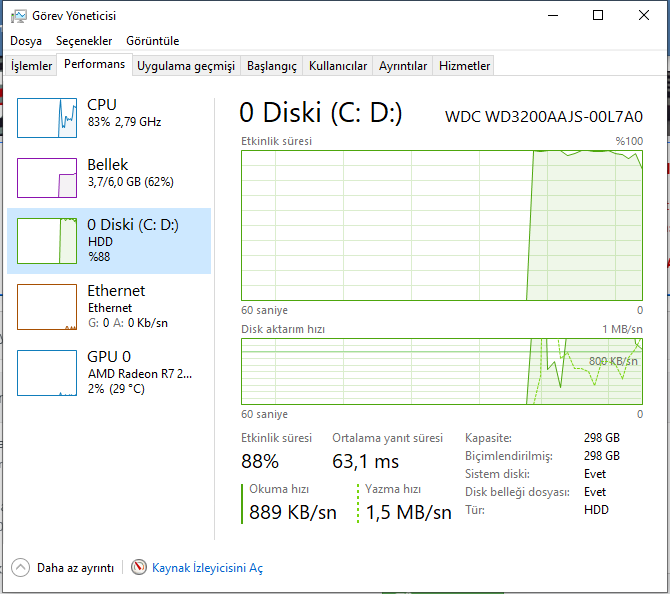Switch to the Ayrıntılar tab
Screen dimensions: 670x594
tap(403, 66)
